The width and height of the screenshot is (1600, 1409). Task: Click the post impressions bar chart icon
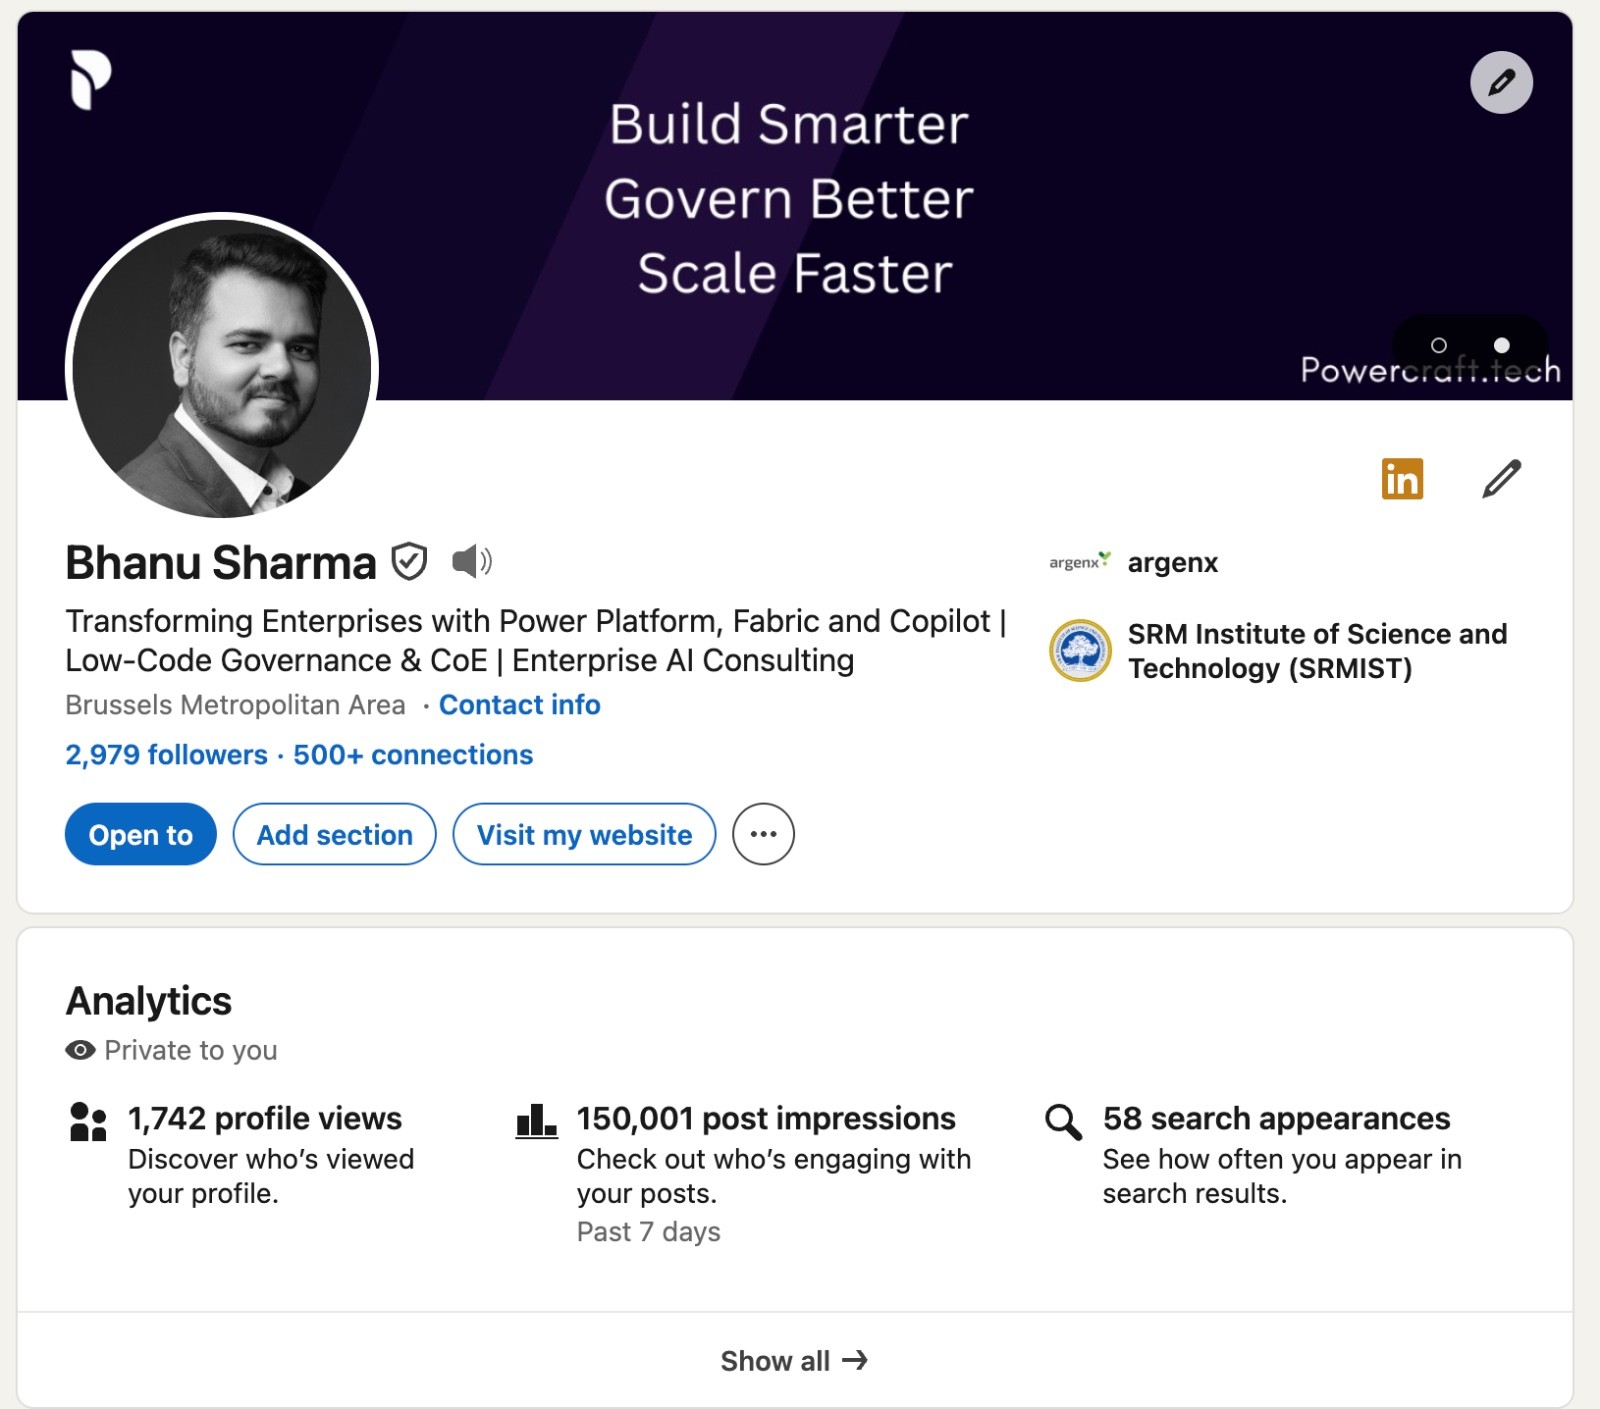[x=536, y=1121]
